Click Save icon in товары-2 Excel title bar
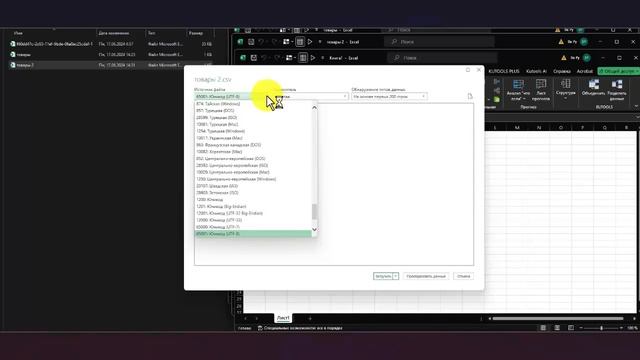Screen dimensions: 640x360 [251, 42]
